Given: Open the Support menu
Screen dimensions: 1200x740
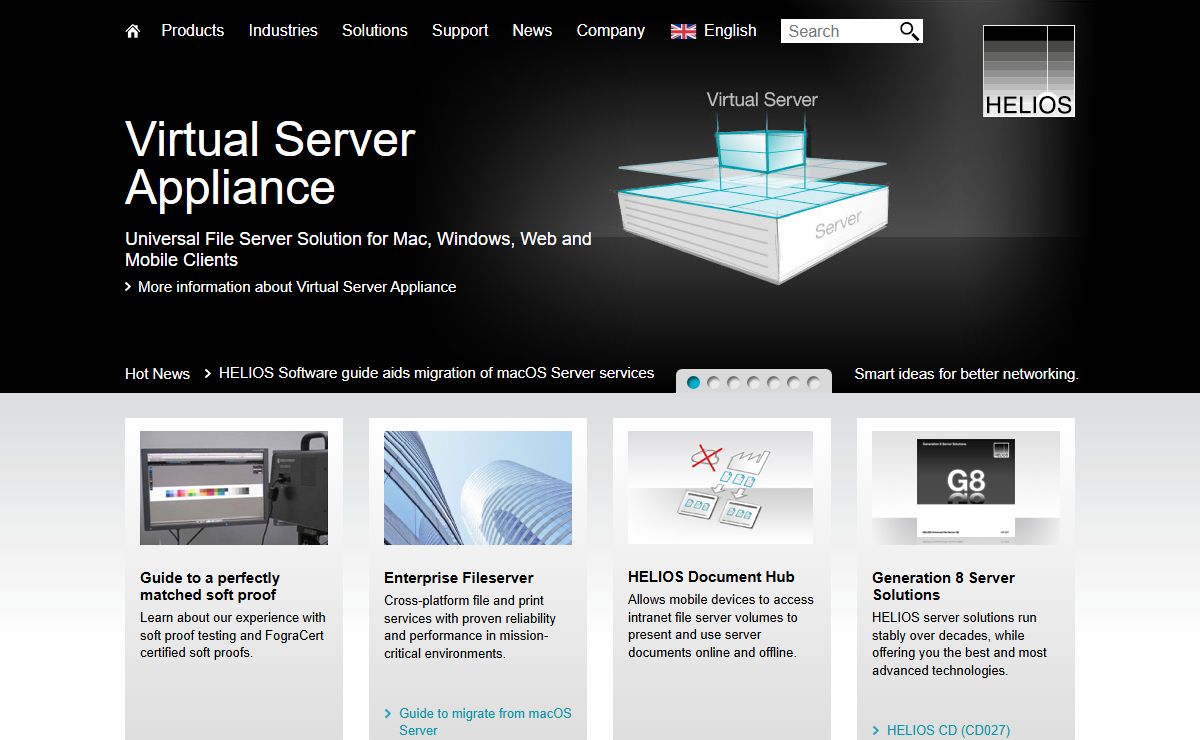Looking at the screenshot, I should (x=460, y=31).
